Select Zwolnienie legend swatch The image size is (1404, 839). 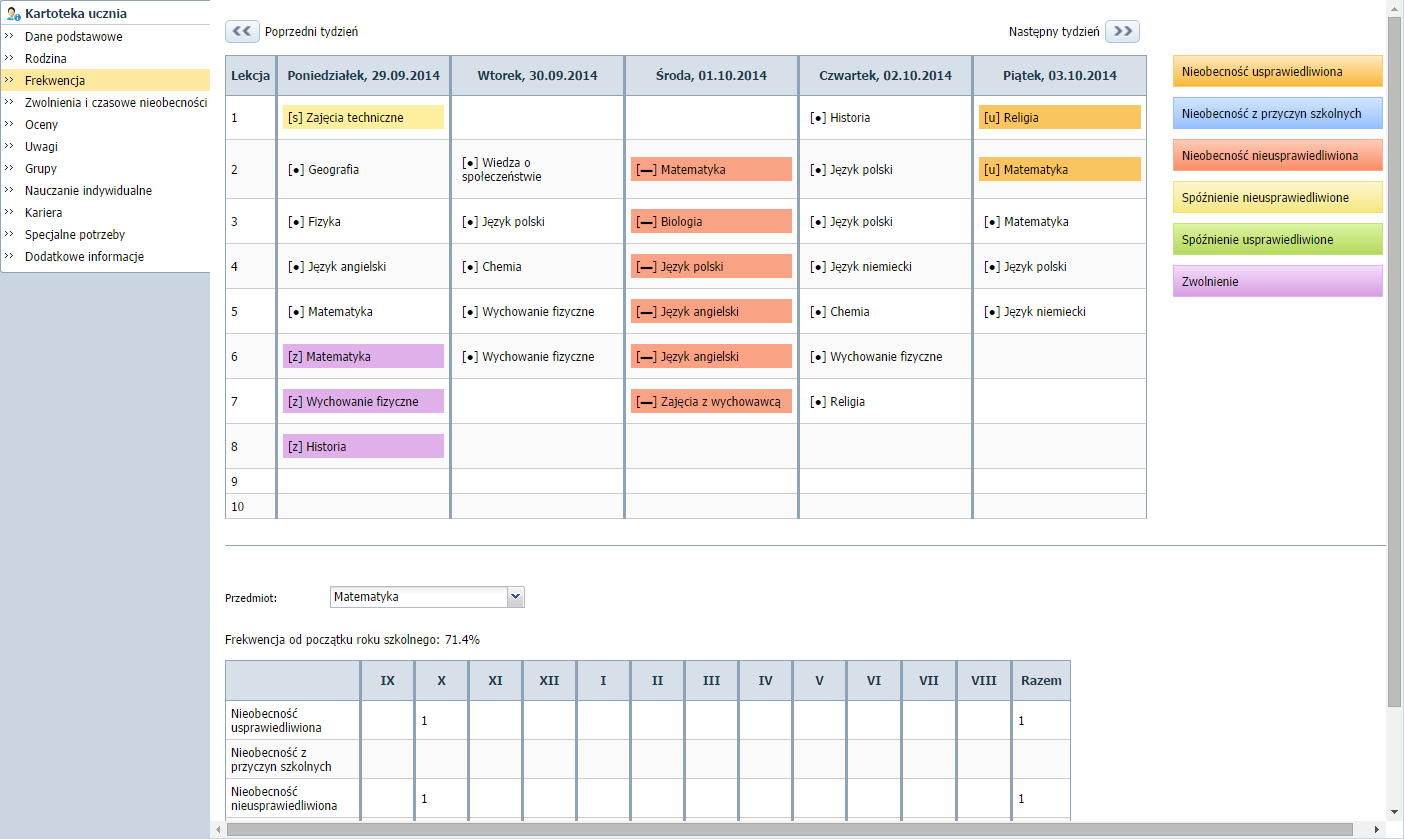point(1278,282)
